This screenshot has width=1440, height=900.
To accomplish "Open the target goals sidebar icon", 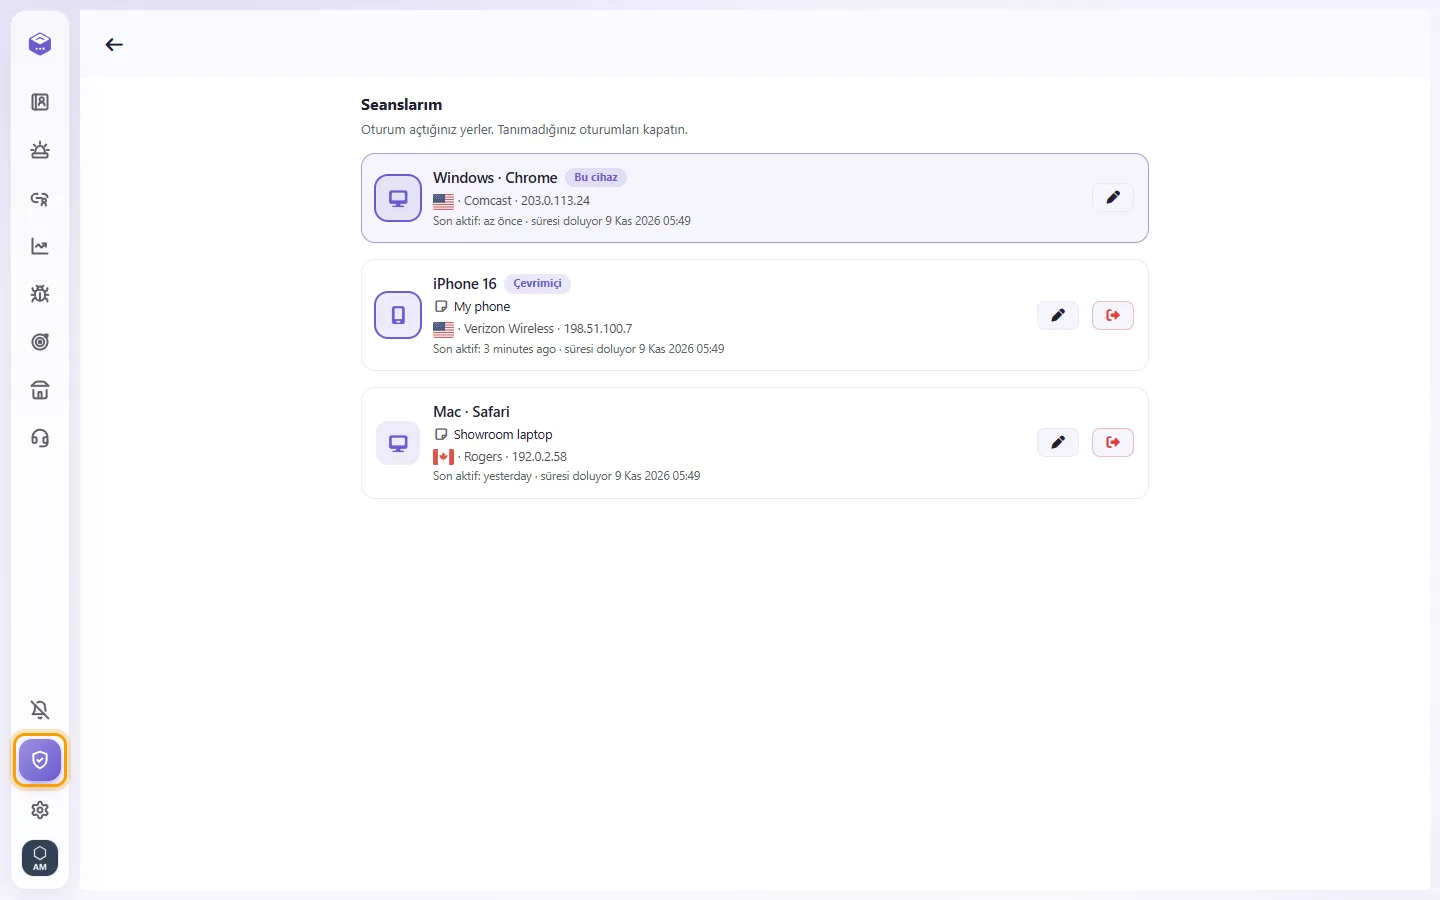I will 40,342.
